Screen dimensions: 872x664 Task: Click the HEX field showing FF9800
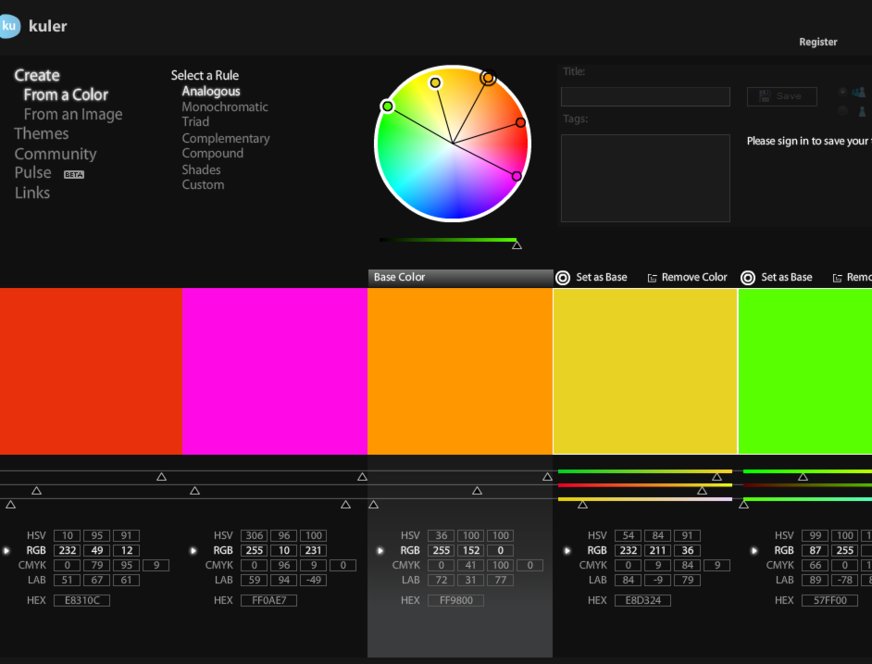tap(455, 600)
